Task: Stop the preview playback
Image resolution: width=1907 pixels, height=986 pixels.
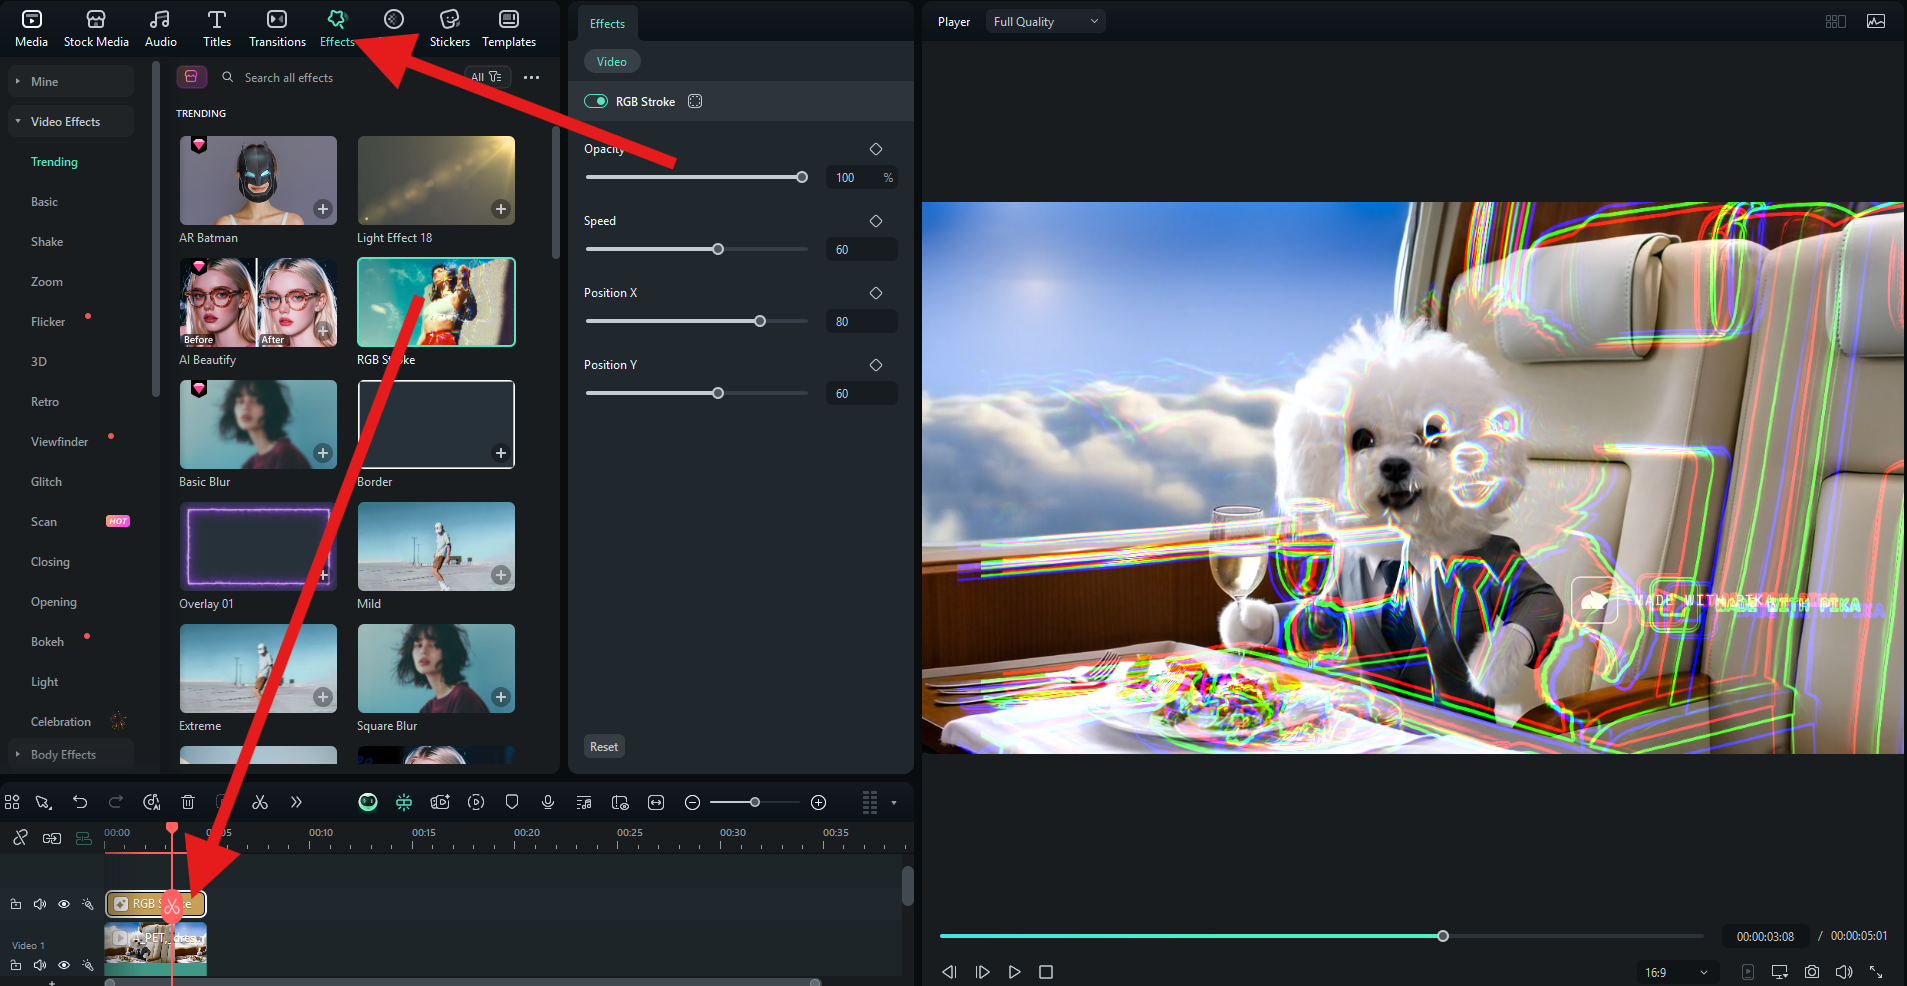Action: [x=1046, y=972]
